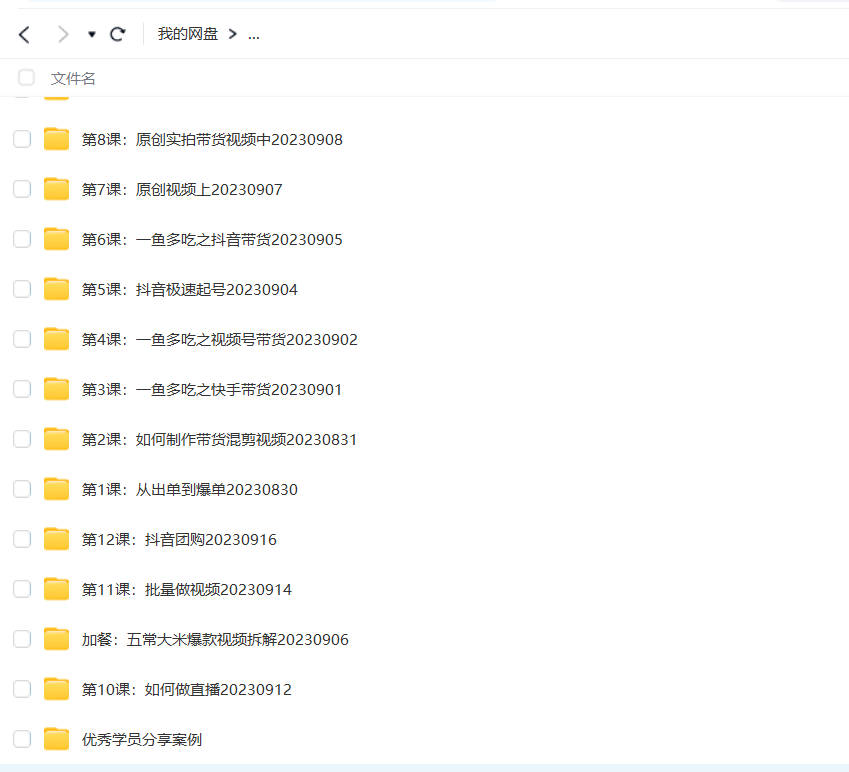Click the folder icon of 第2课

(x=56, y=439)
